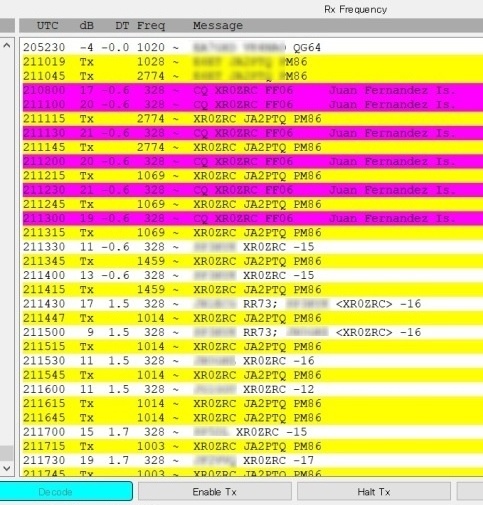Click the scrollbar thumb near the bottom
Image resolution: width=483 pixels, height=505 pixels.
(x=7, y=453)
